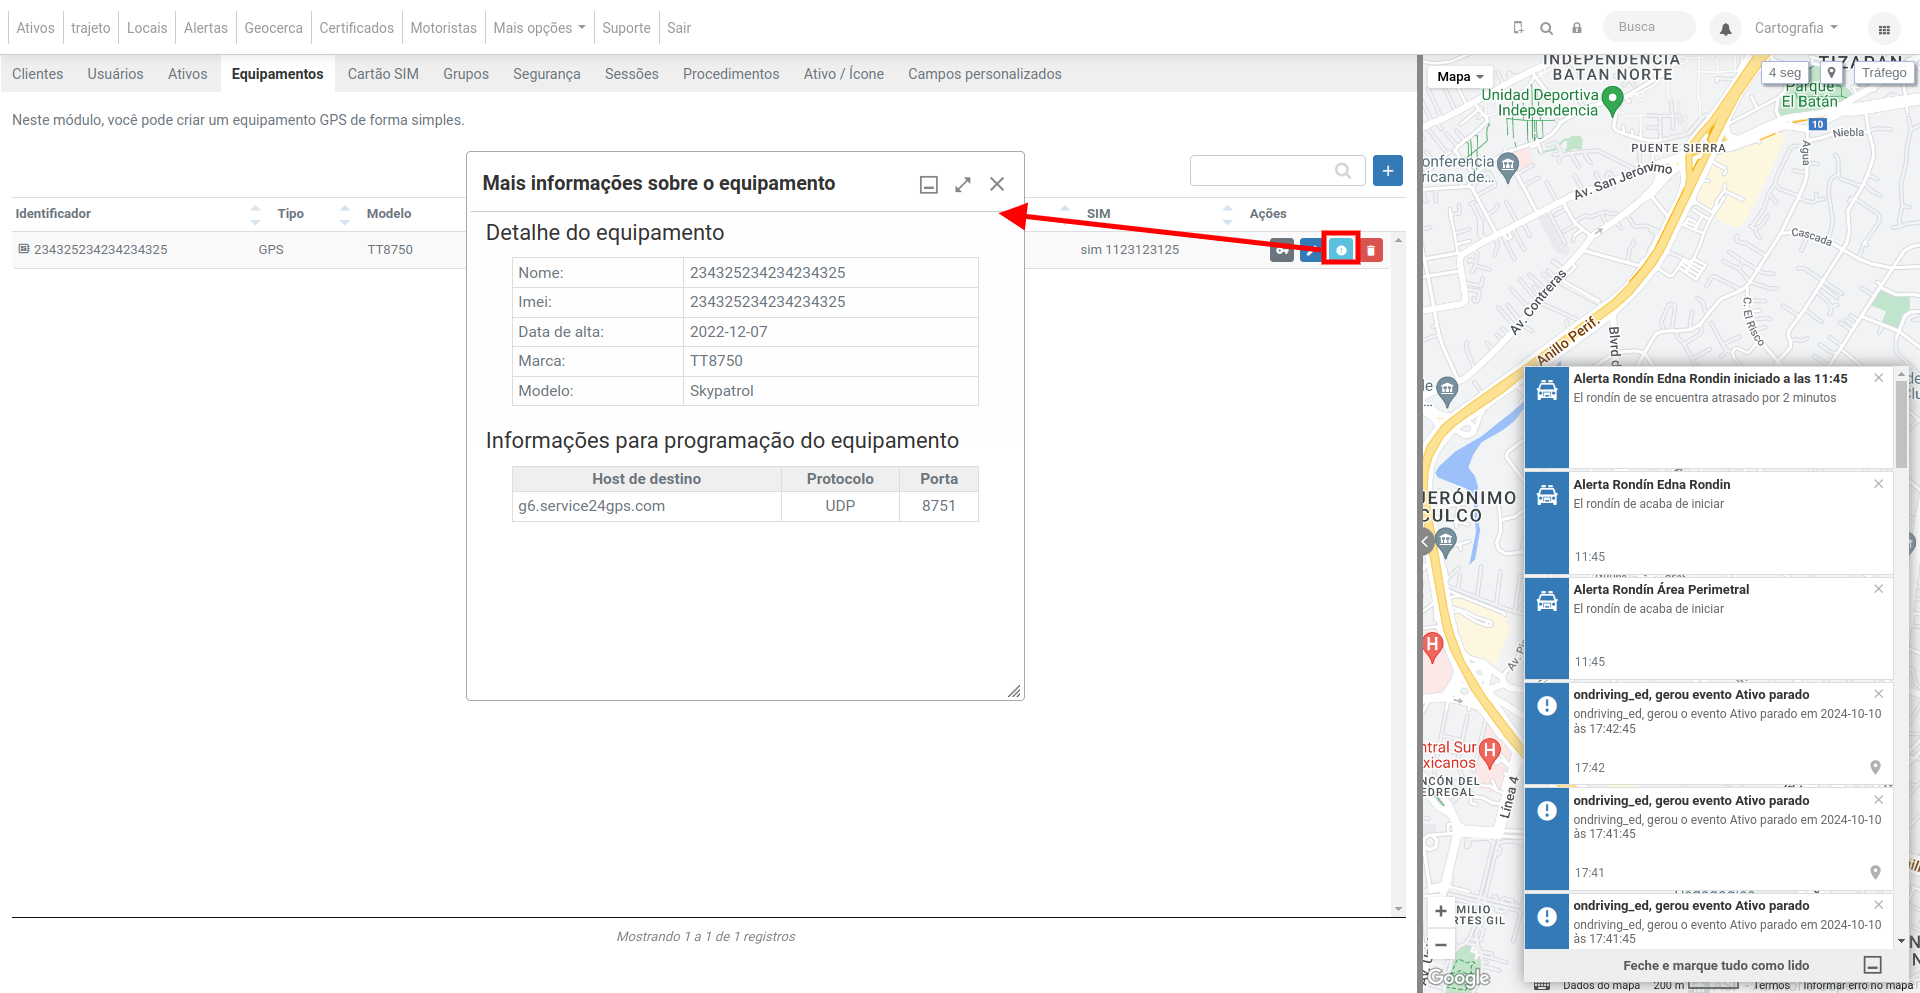Click the add device icon in top bar

[x=1518, y=28]
